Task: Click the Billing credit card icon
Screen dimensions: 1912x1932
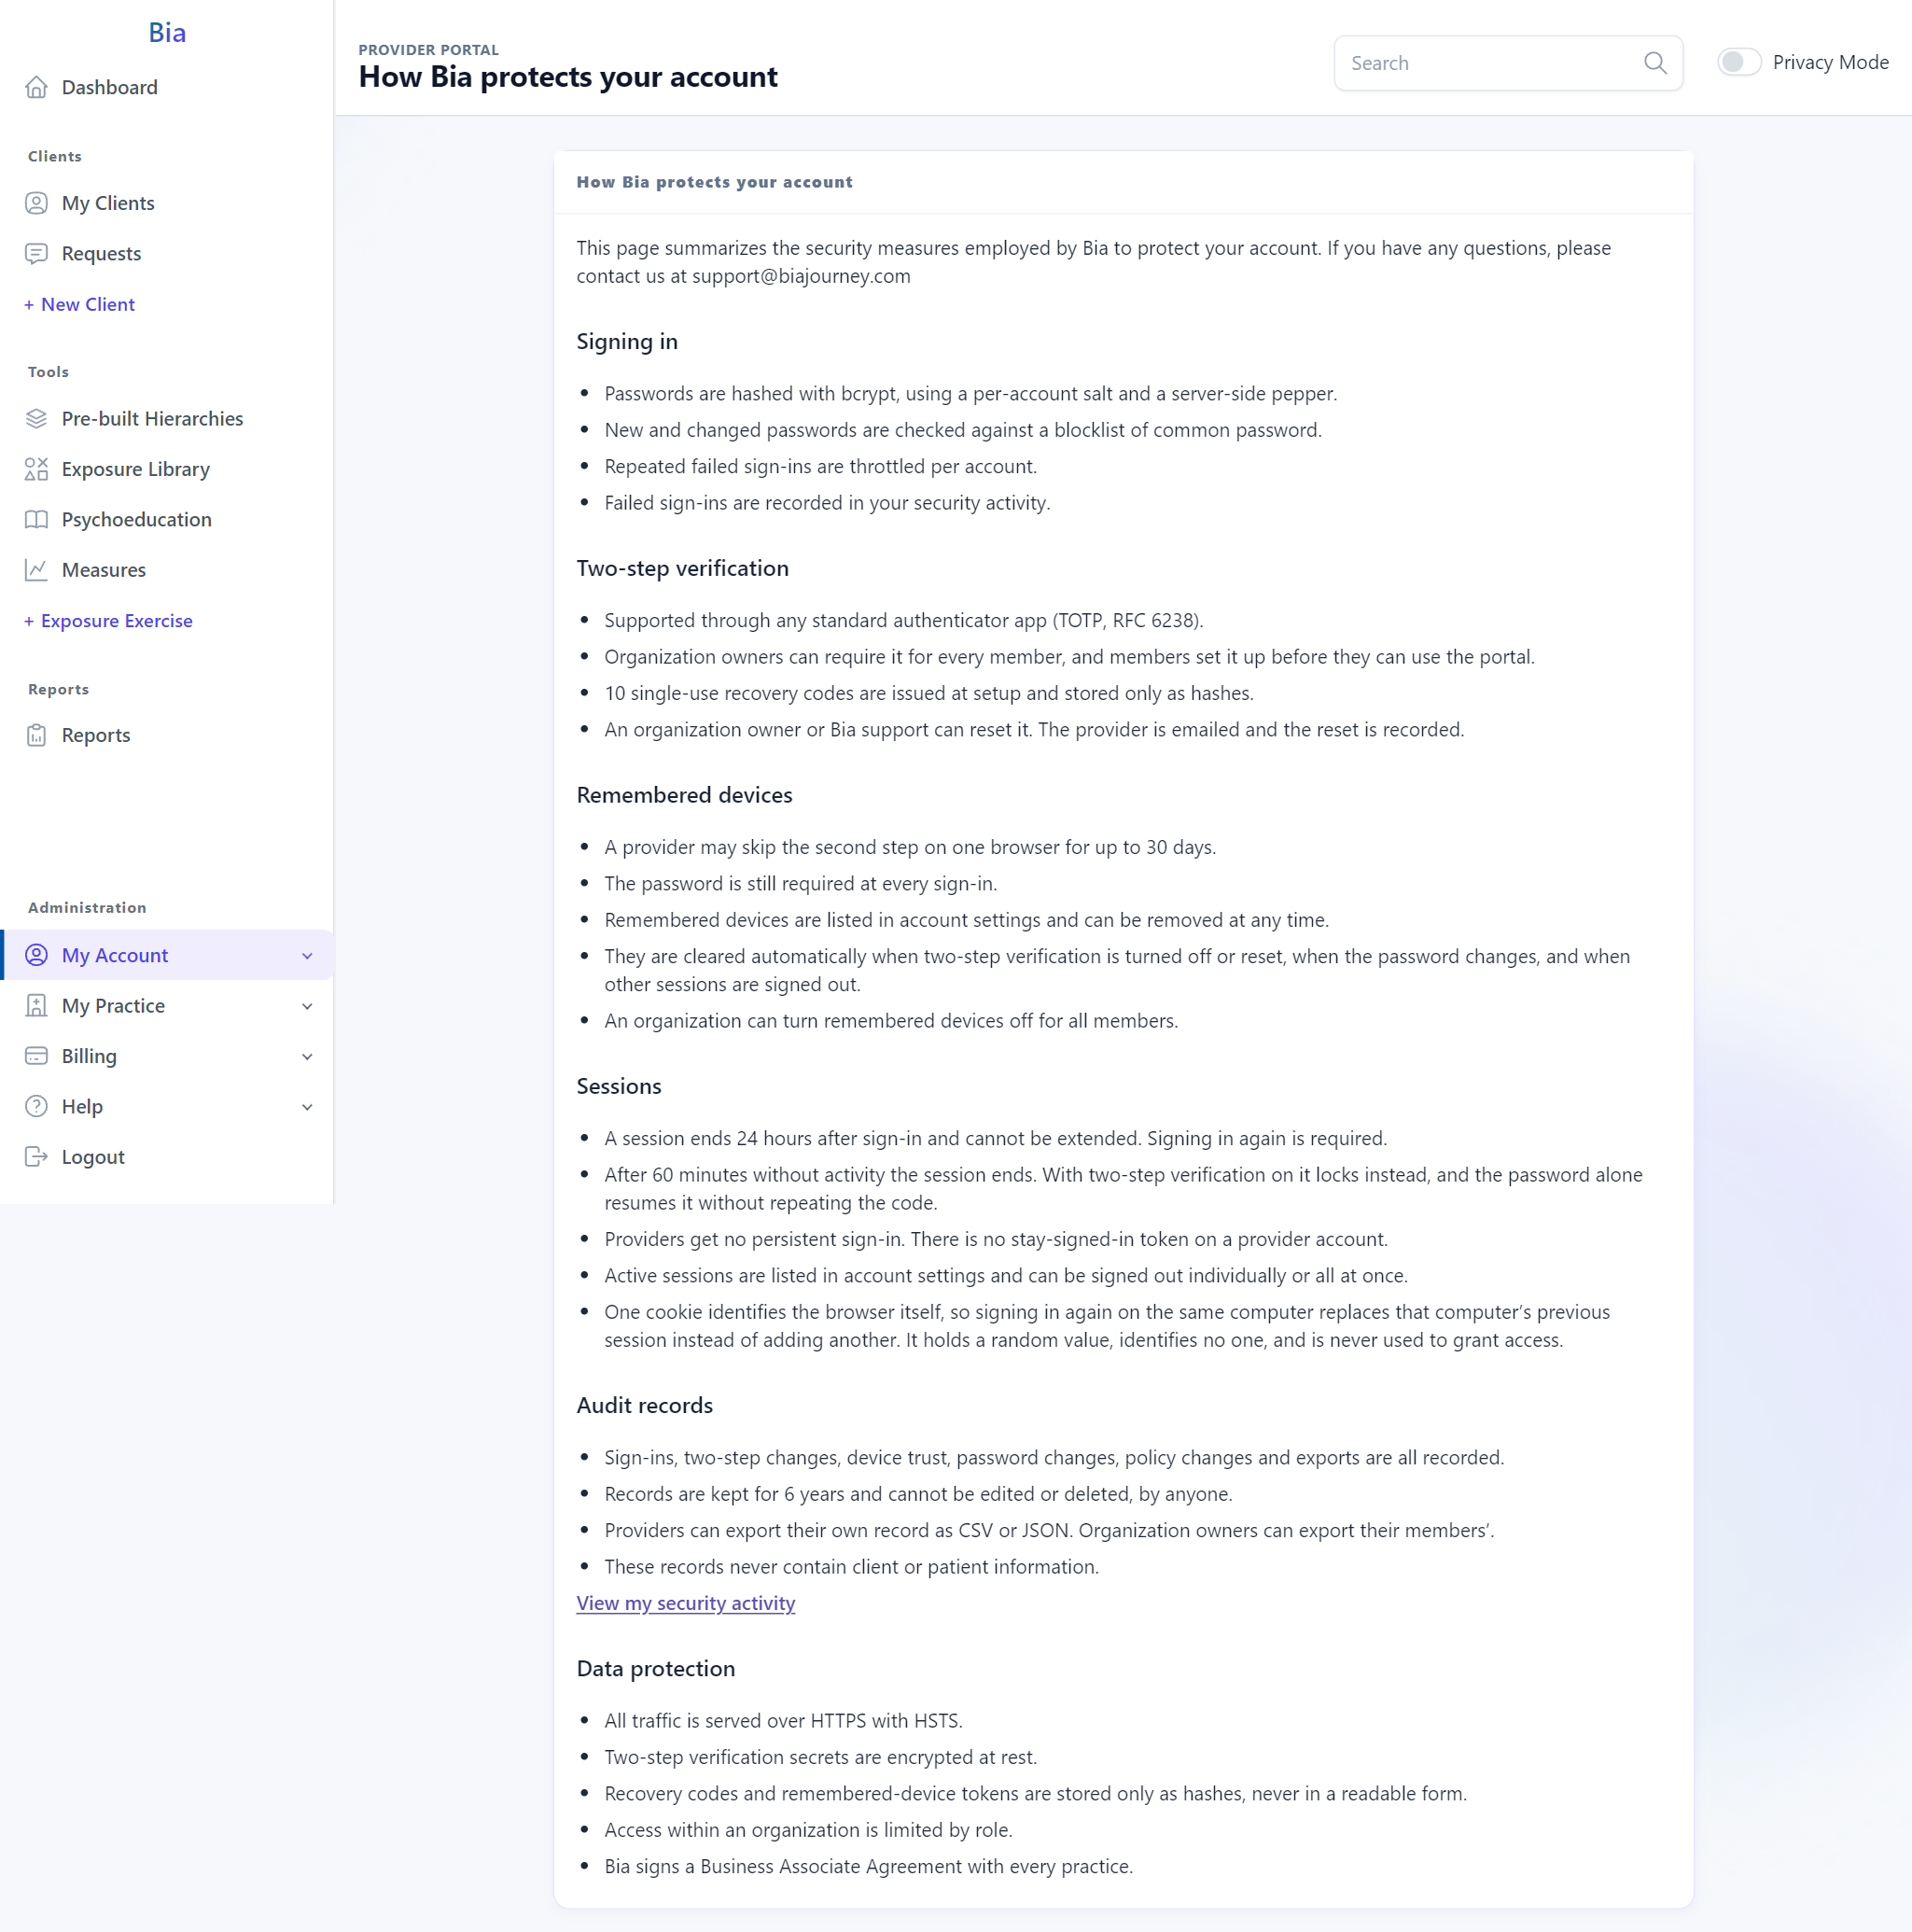Action: [36, 1056]
